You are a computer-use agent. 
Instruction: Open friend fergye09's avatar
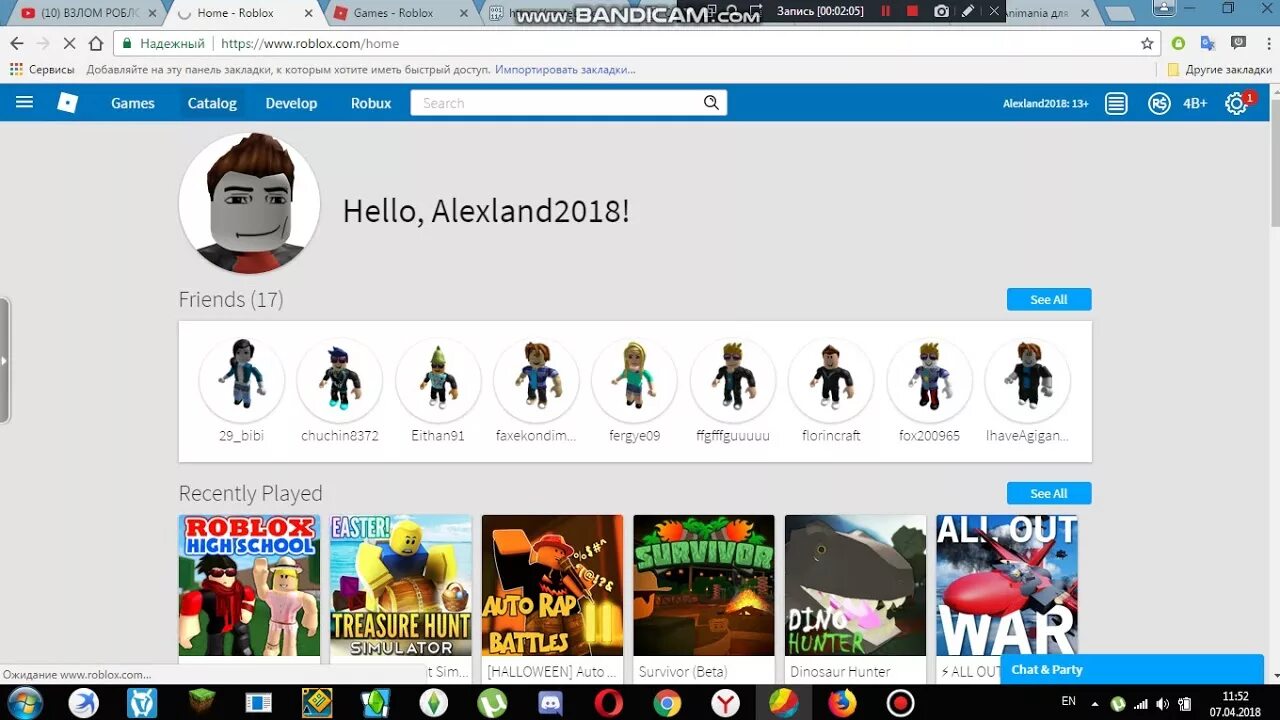(x=634, y=380)
